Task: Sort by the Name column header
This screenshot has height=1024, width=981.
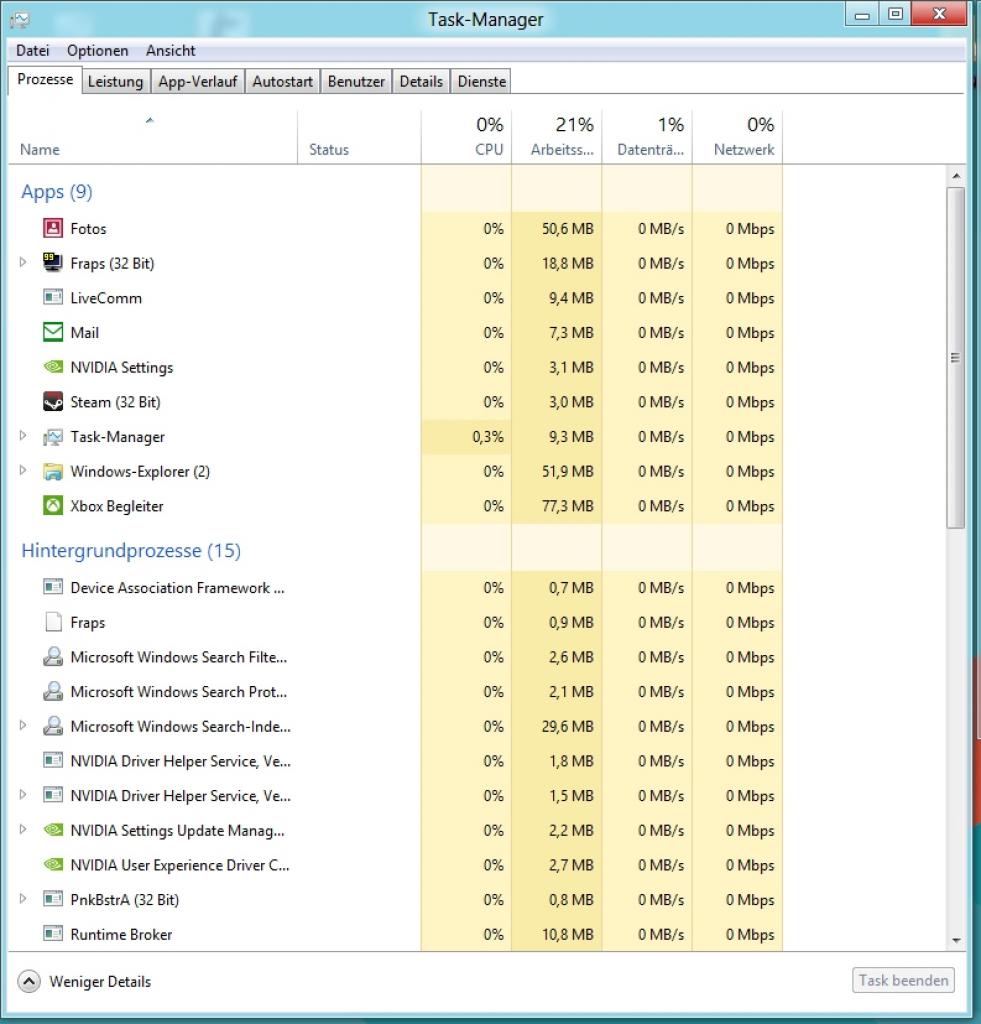Action: click(153, 137)
